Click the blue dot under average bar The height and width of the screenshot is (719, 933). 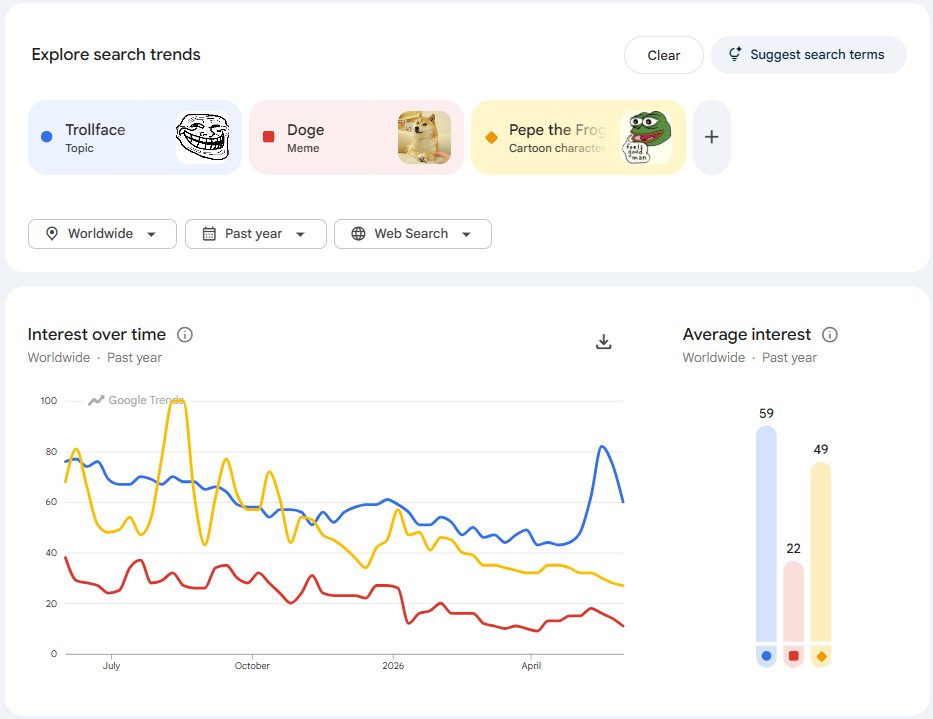click(766, 656)
